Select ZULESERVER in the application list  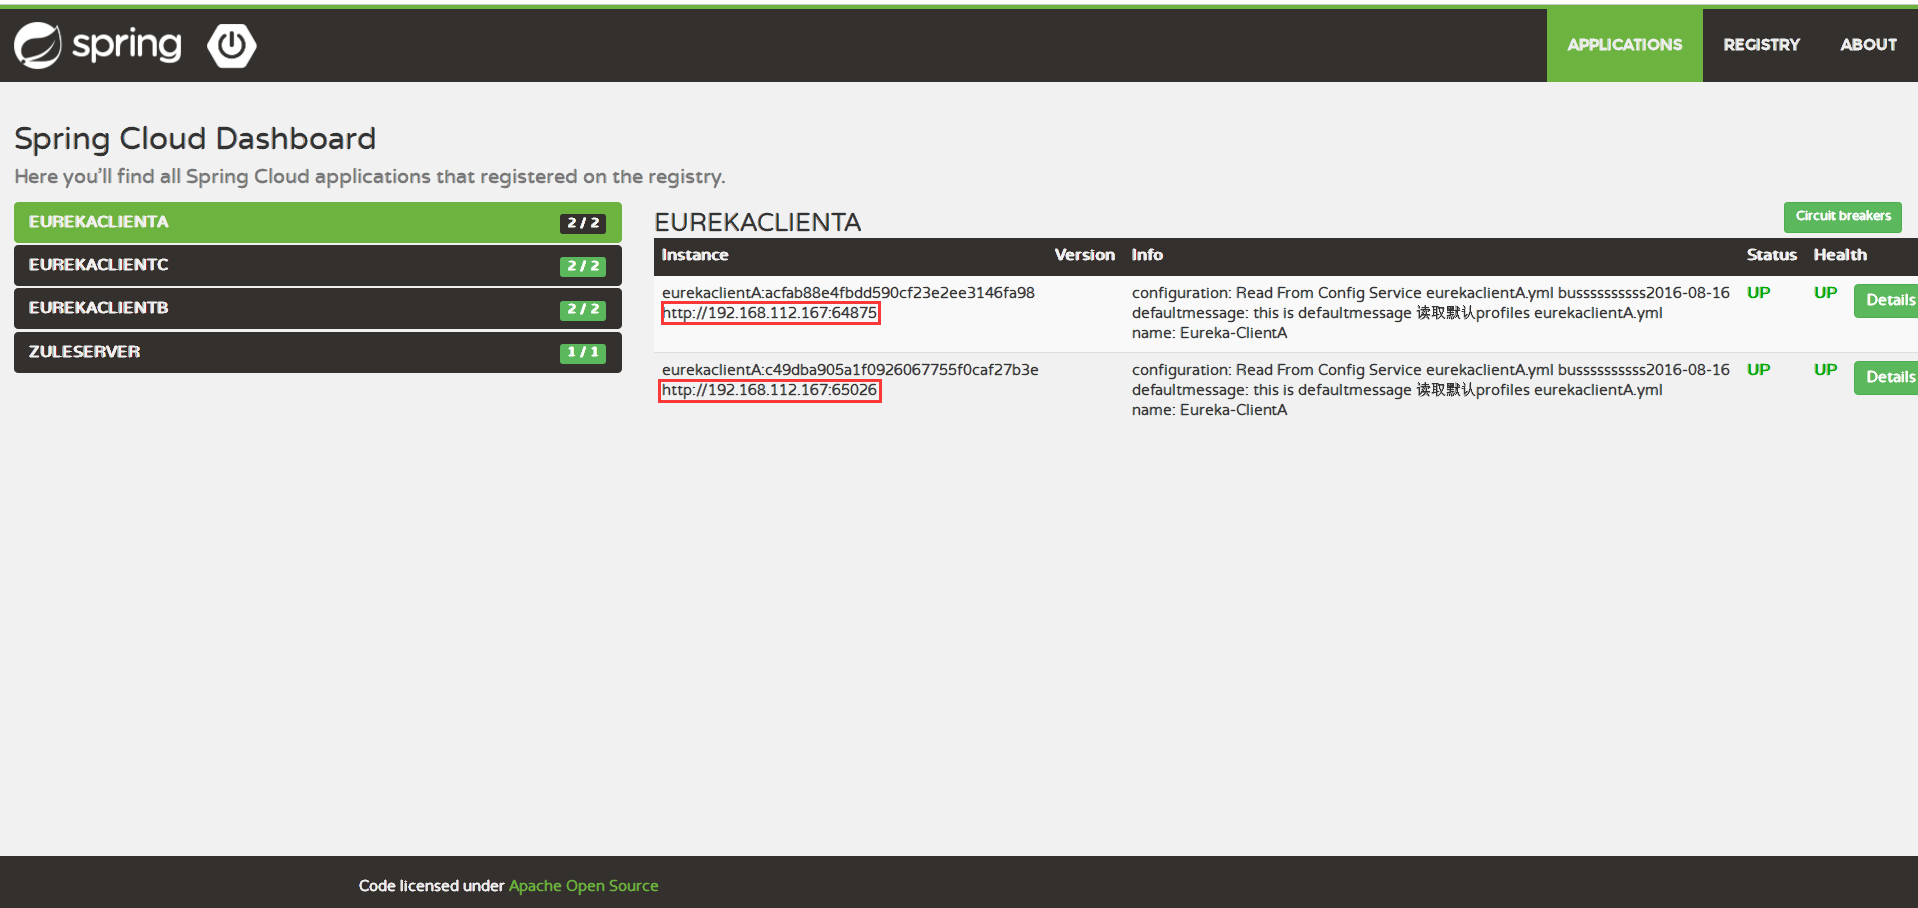(x=318, y=352)
